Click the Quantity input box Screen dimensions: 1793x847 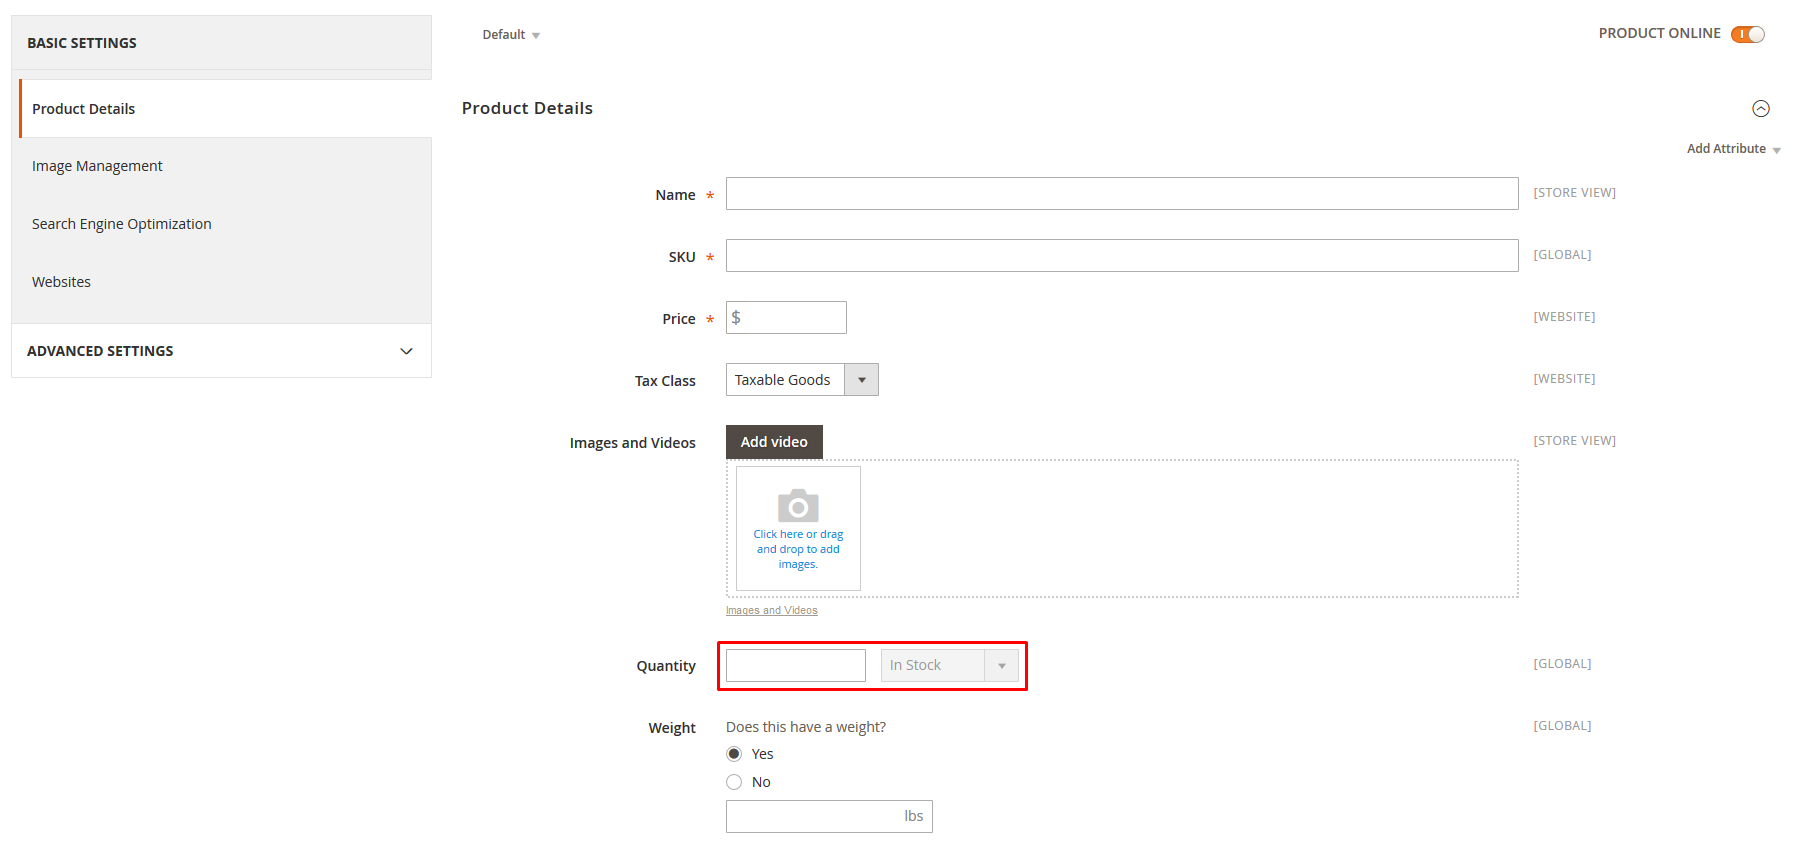795,666
